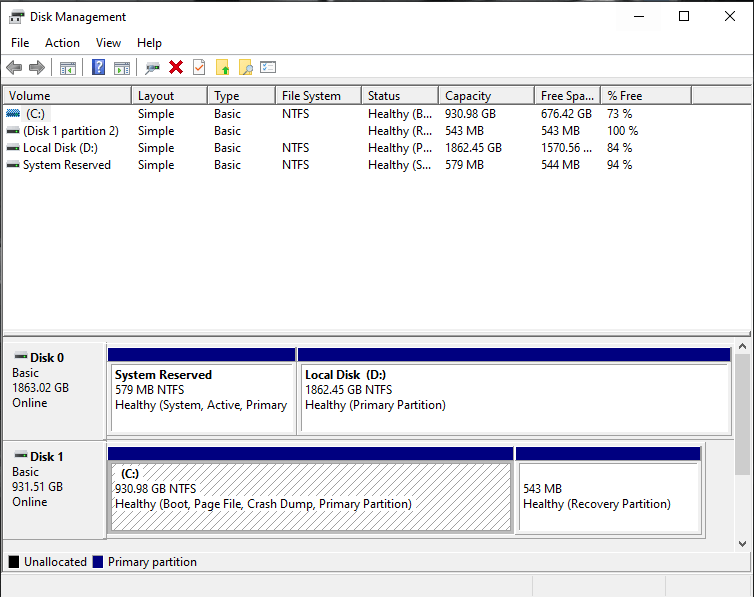Click the disk pane vertical scrollbar thumb
754x597 pixels.
[x=742, y=414]
